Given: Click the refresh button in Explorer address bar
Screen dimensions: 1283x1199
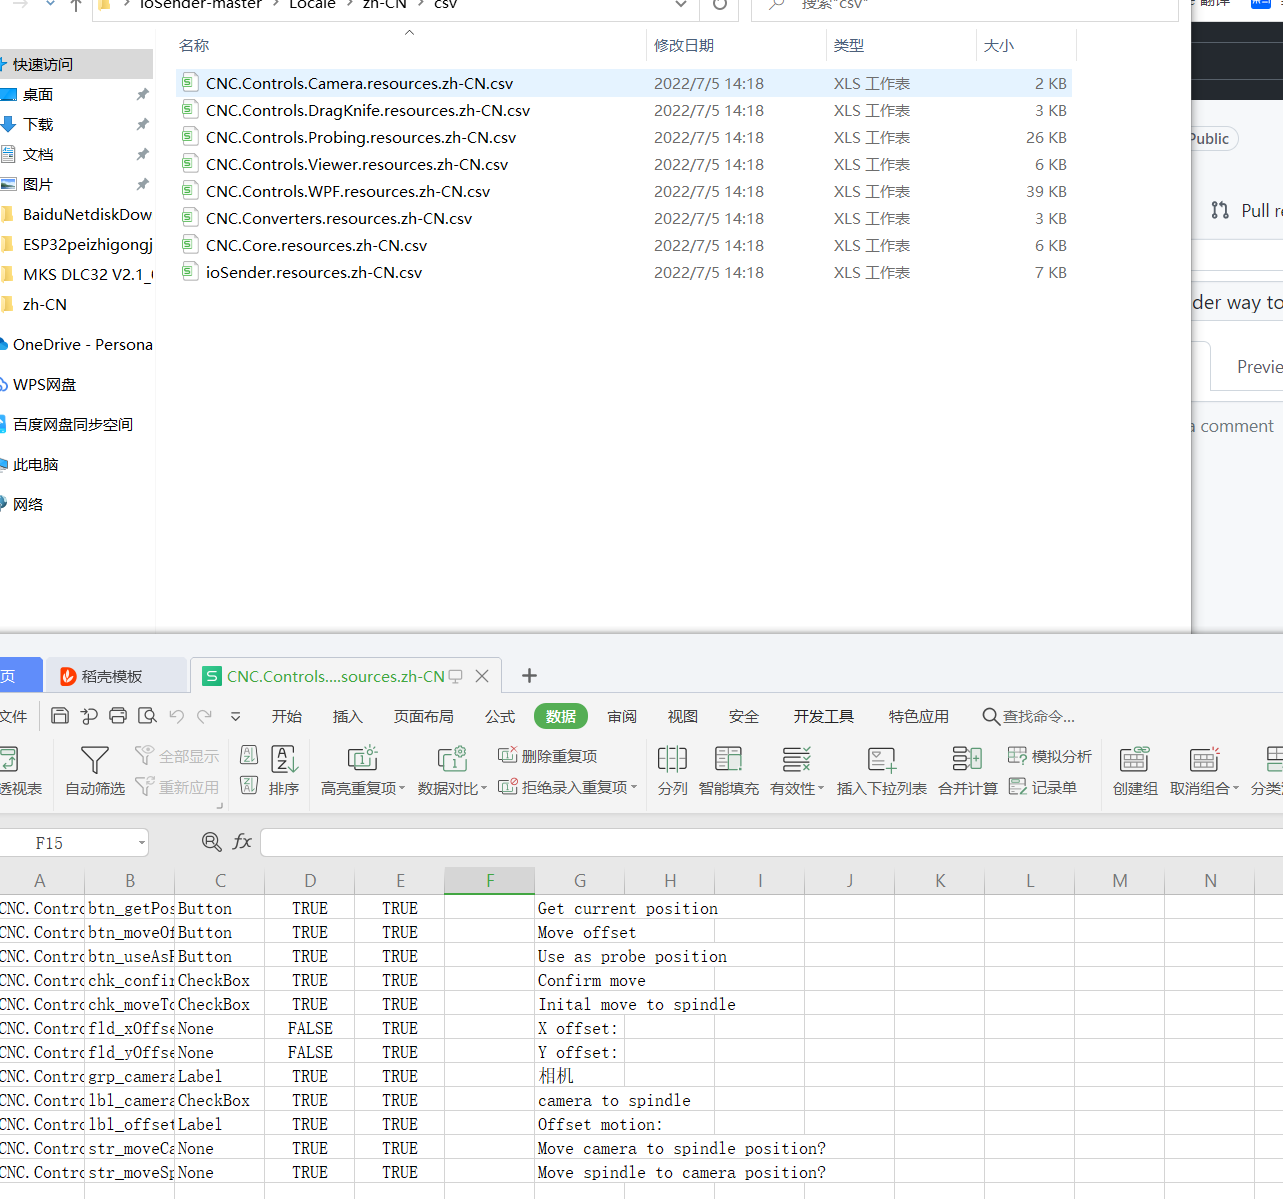Looking at the screenshot, I should point(719,5).
